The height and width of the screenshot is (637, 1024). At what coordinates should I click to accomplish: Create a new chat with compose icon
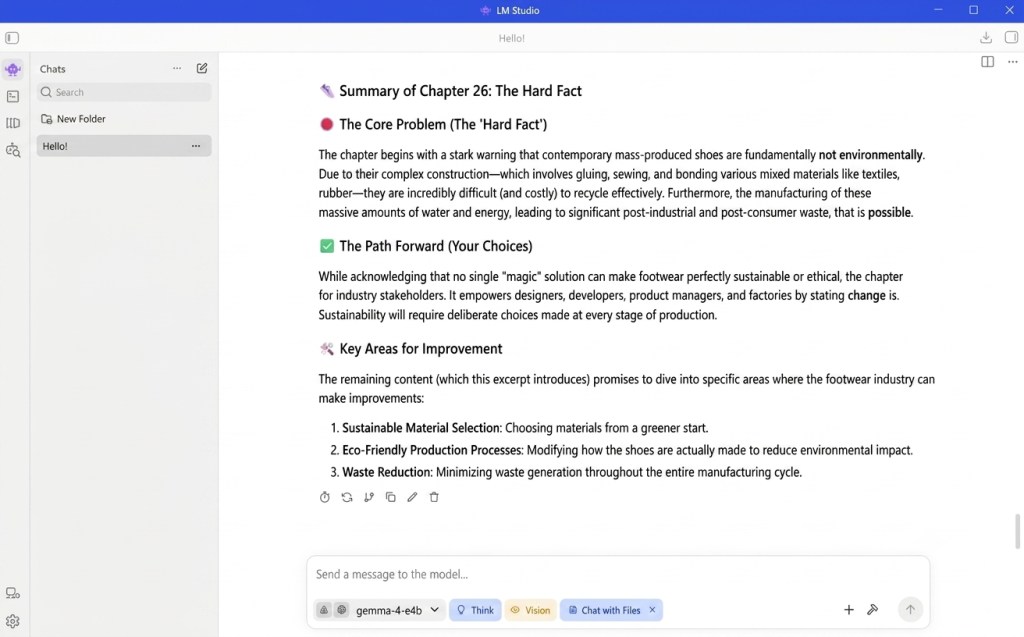202,68
